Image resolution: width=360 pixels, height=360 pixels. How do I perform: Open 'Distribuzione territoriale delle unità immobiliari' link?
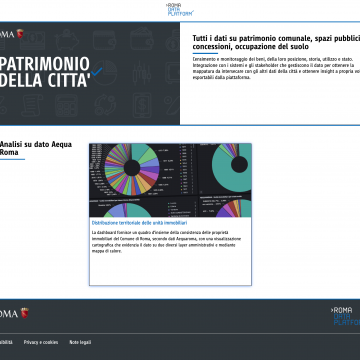tap(139, 223)
